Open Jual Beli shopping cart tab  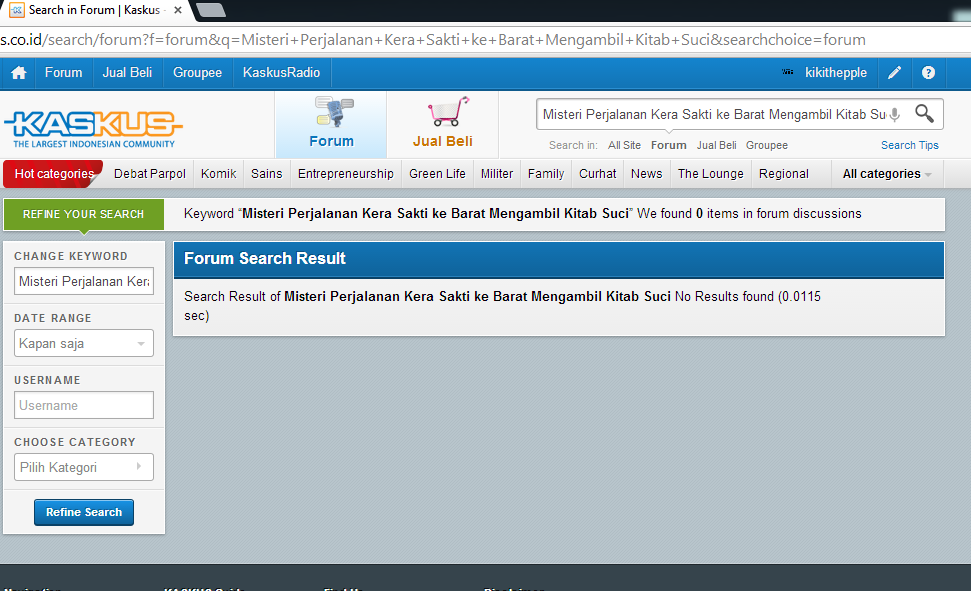443,124
